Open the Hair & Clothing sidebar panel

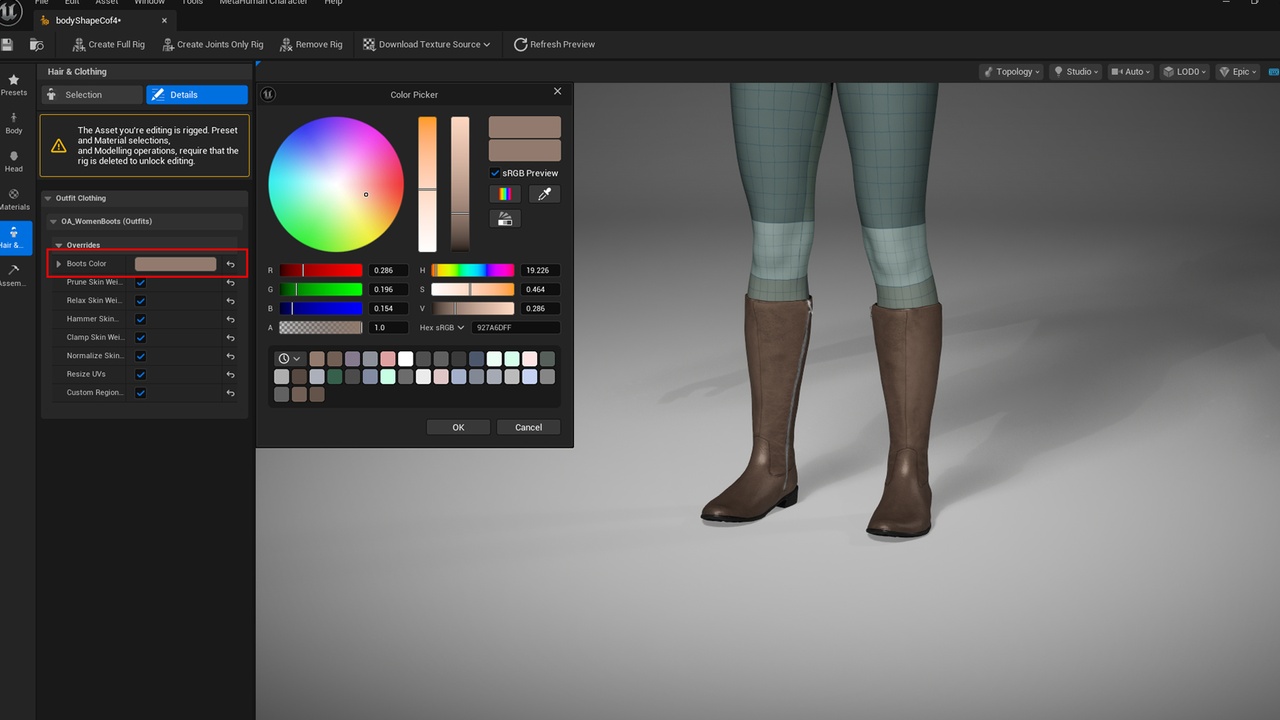(x=14, y=237)
